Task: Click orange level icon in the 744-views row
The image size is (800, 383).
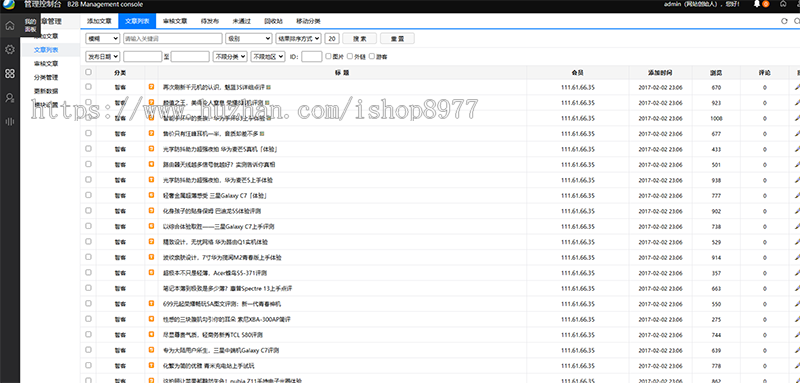Action: [x=151, y=335]
